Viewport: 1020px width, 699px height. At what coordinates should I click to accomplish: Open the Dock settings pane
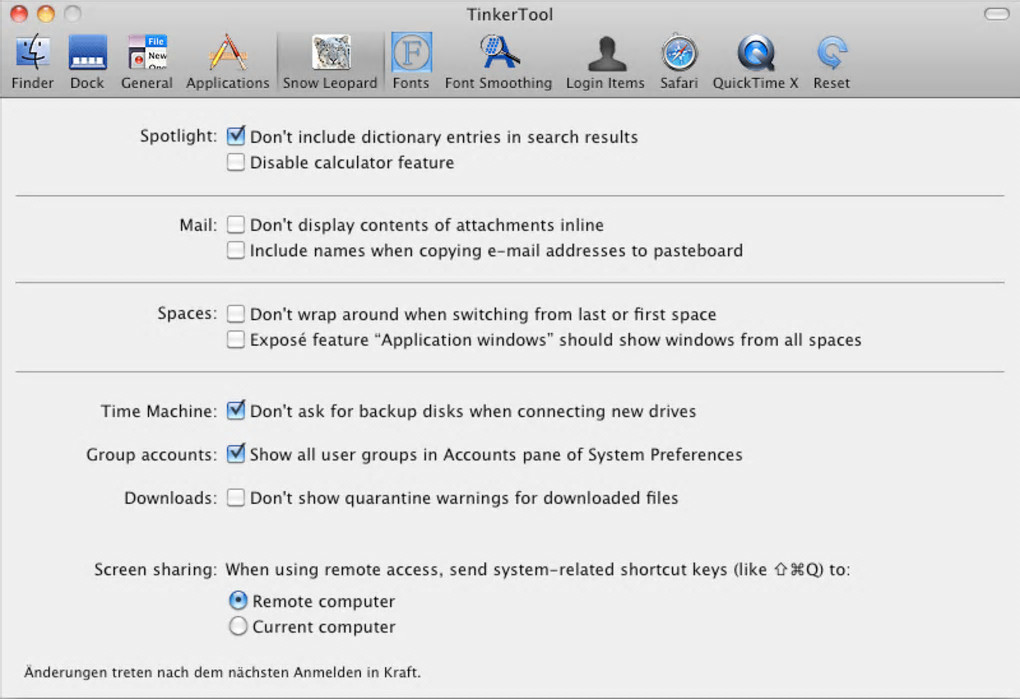[x=87, y=62]
